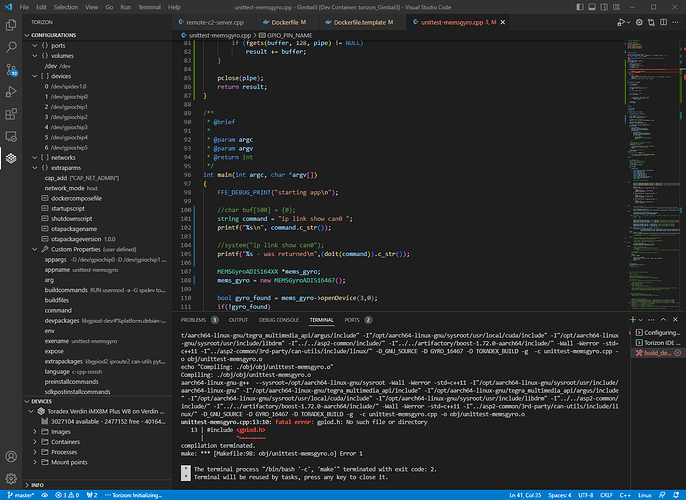The height and width of the screenshot is (500, 686).
Task: Expand the Containers folder
Action: coord(35,442)
